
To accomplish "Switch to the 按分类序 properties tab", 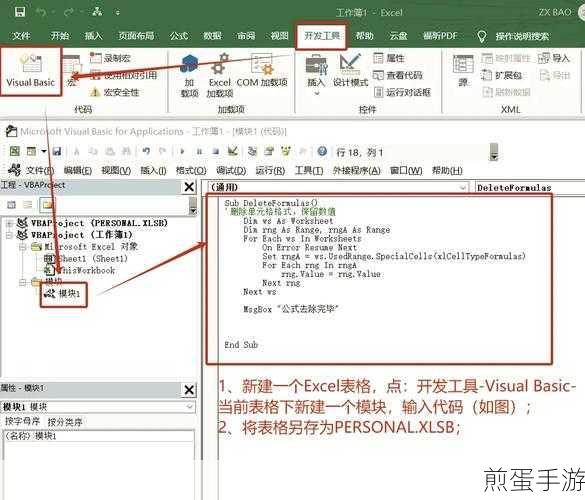I will coord(65,422).
